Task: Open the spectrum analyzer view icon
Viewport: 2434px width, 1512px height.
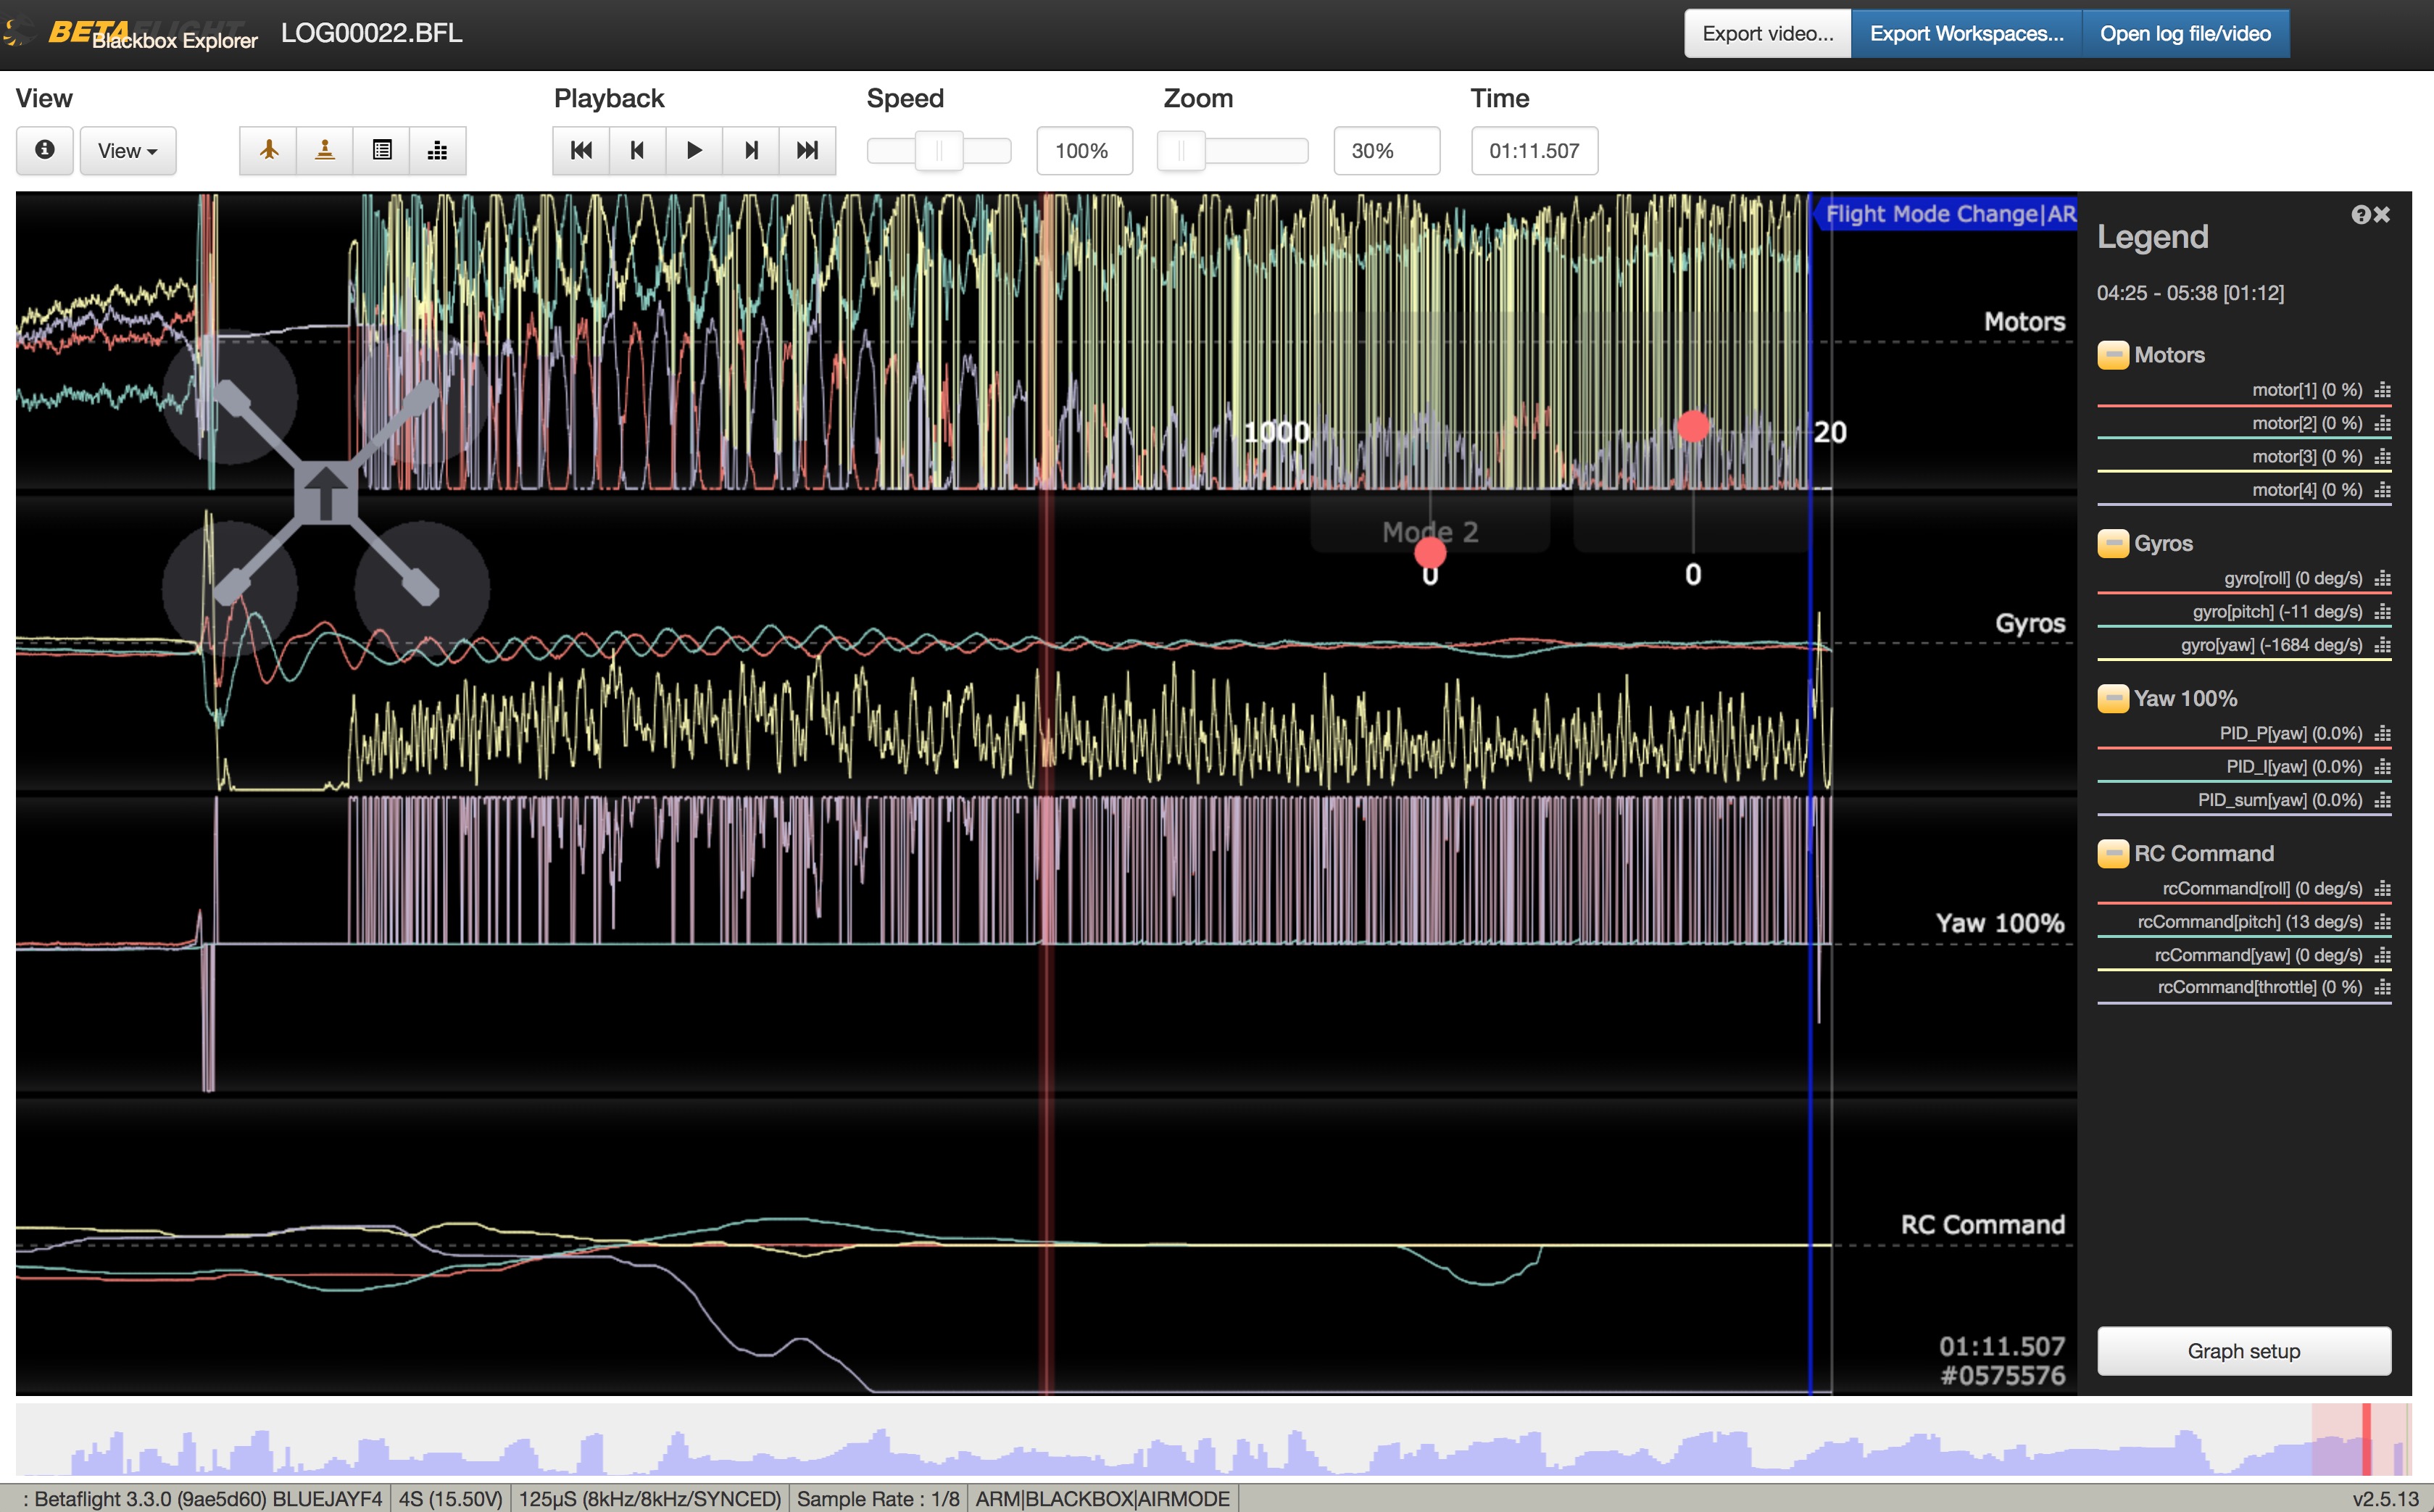Action: (438, 150)
